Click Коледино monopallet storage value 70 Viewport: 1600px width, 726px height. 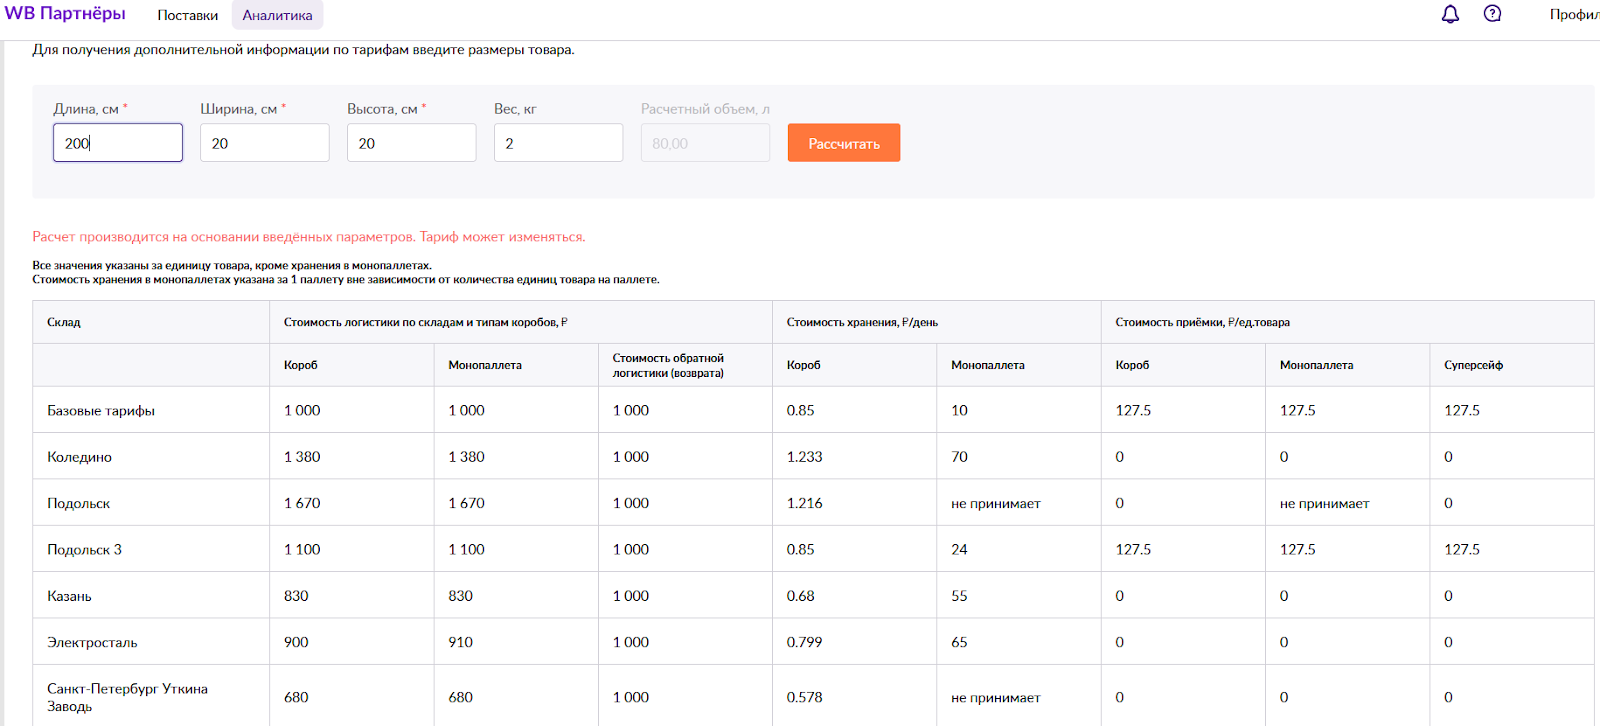click(x=959, y=456)
